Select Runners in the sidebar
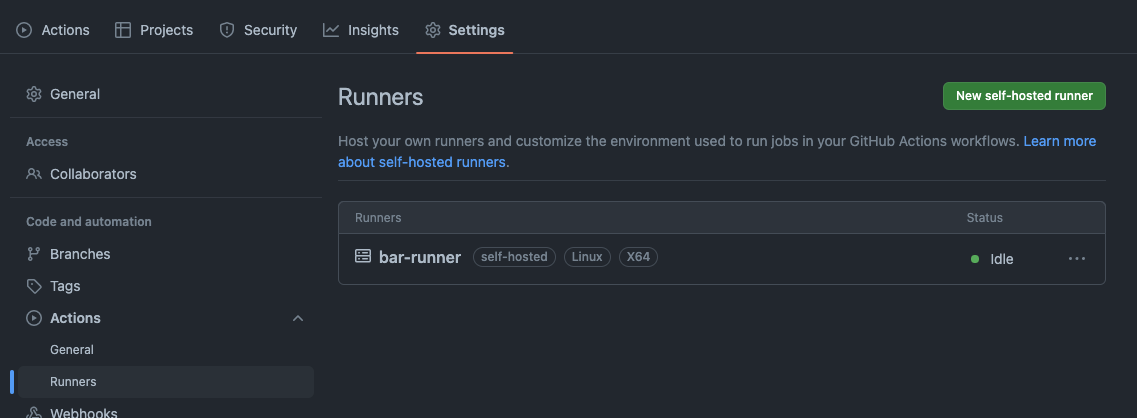Screen dimensions: 1137x418 (x=165, y=382)
